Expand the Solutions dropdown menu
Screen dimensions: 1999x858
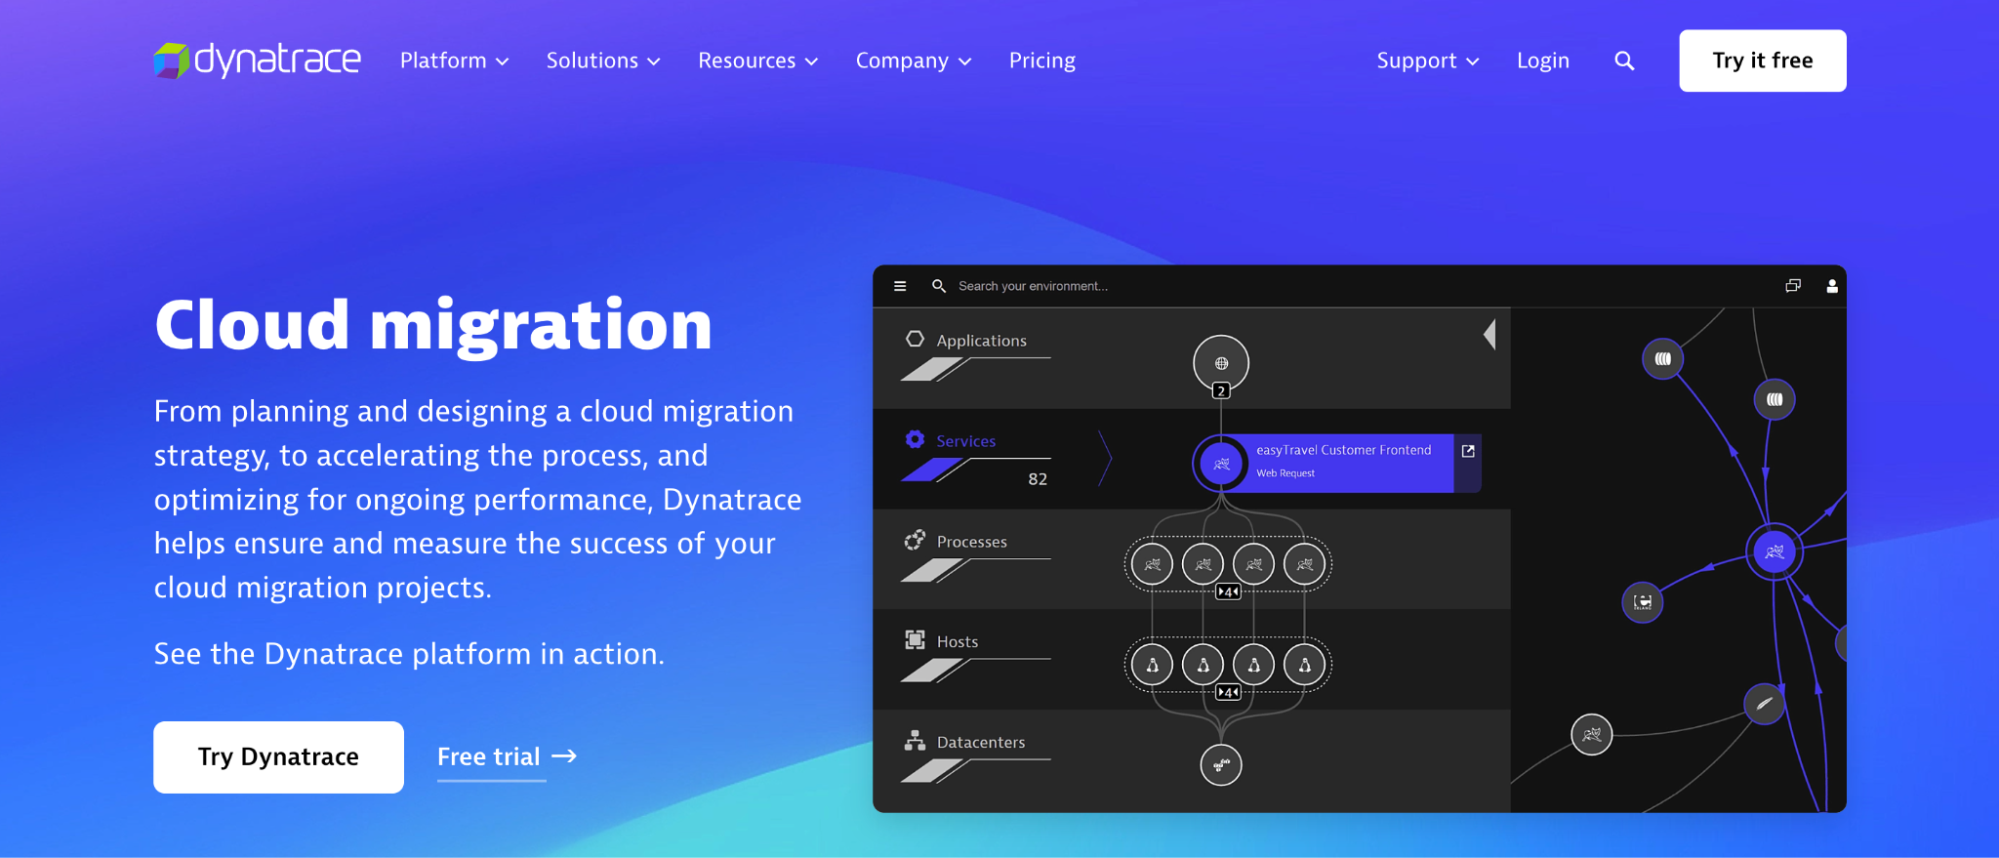click(603, 61)
